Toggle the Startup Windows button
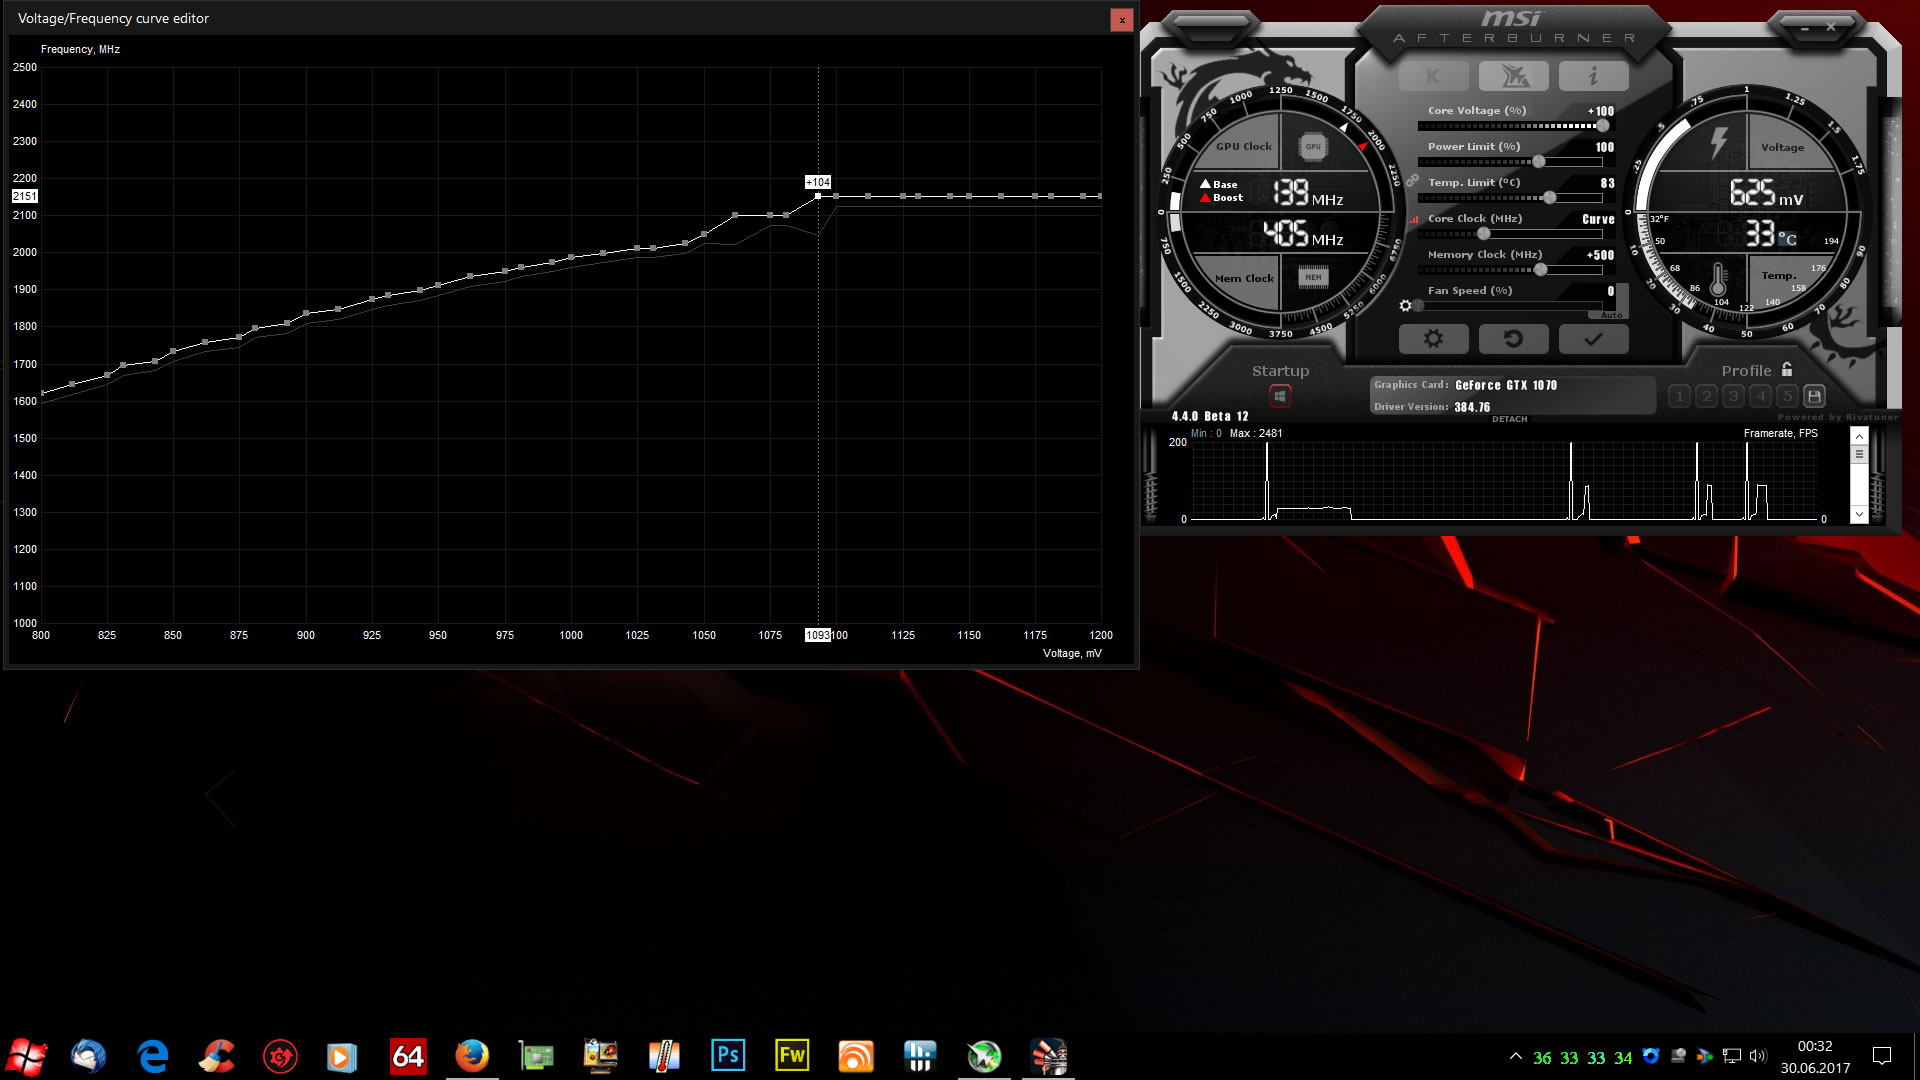The width and height of the screenshot is (1920, 1080). tap(1280, 396)
